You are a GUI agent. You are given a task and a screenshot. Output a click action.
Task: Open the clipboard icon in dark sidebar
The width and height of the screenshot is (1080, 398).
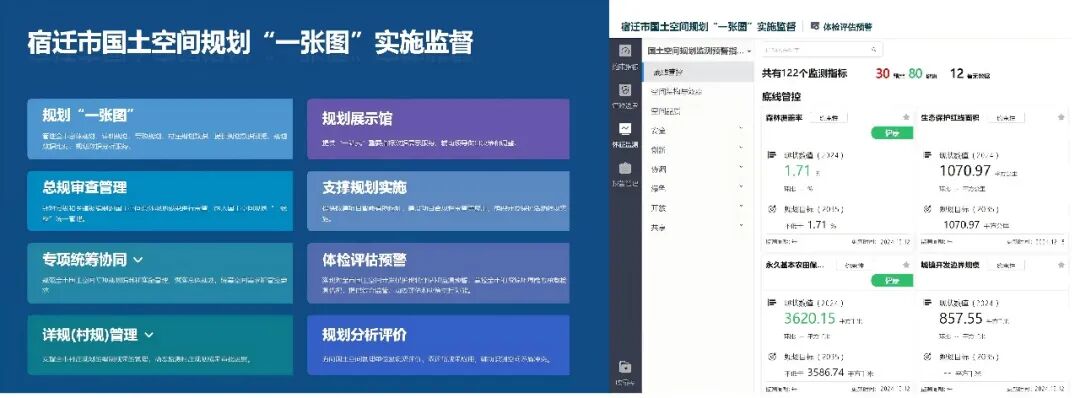625,168
